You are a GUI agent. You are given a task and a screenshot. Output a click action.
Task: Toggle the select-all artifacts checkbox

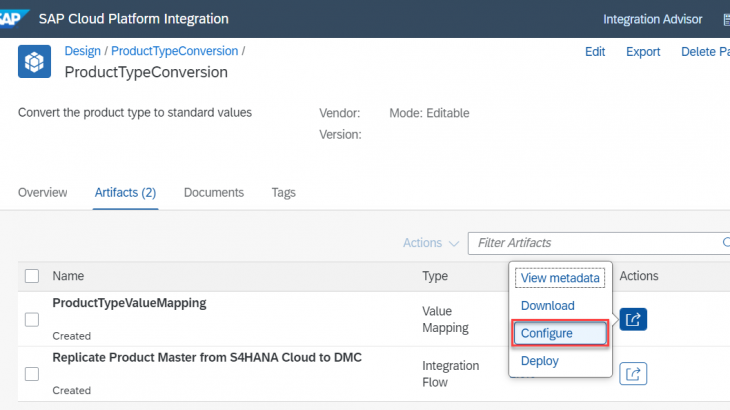click(x=32, y=276)
